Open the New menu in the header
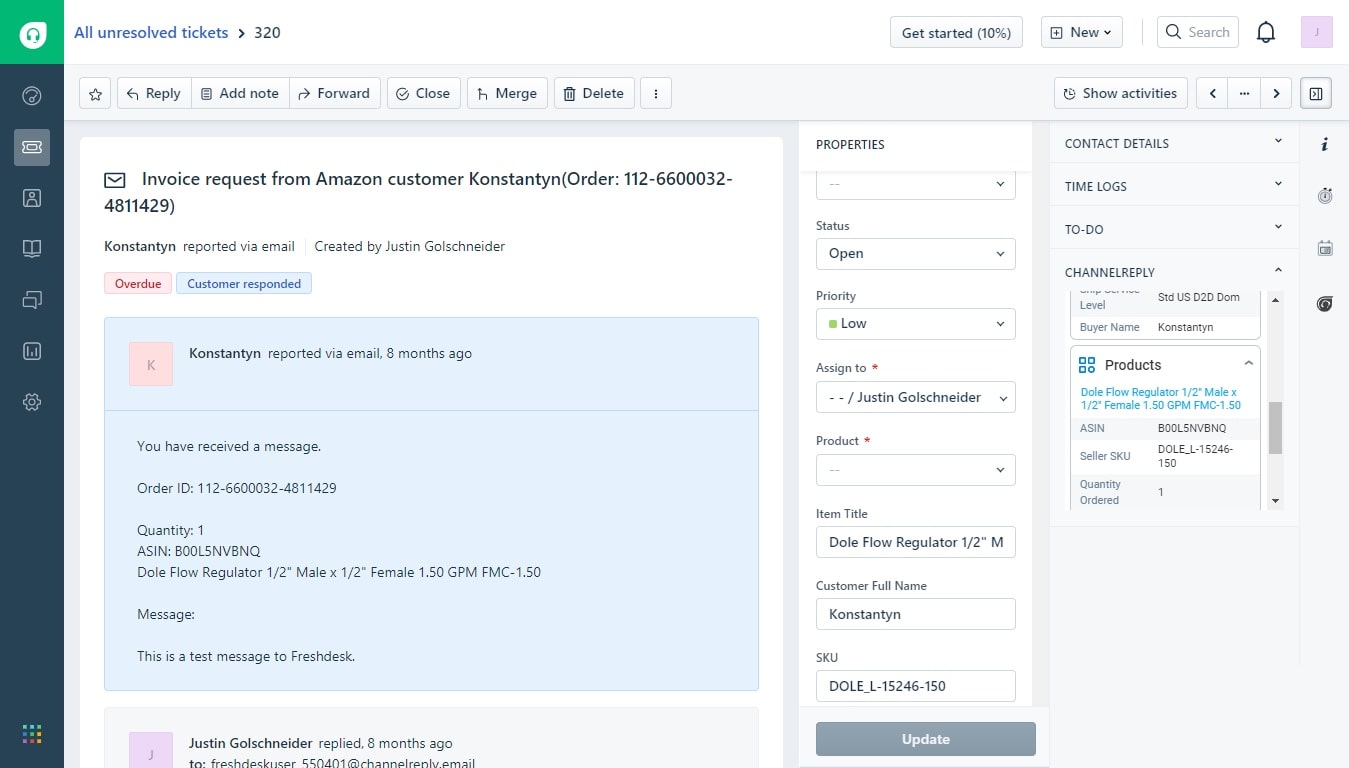 [1081, 31]
